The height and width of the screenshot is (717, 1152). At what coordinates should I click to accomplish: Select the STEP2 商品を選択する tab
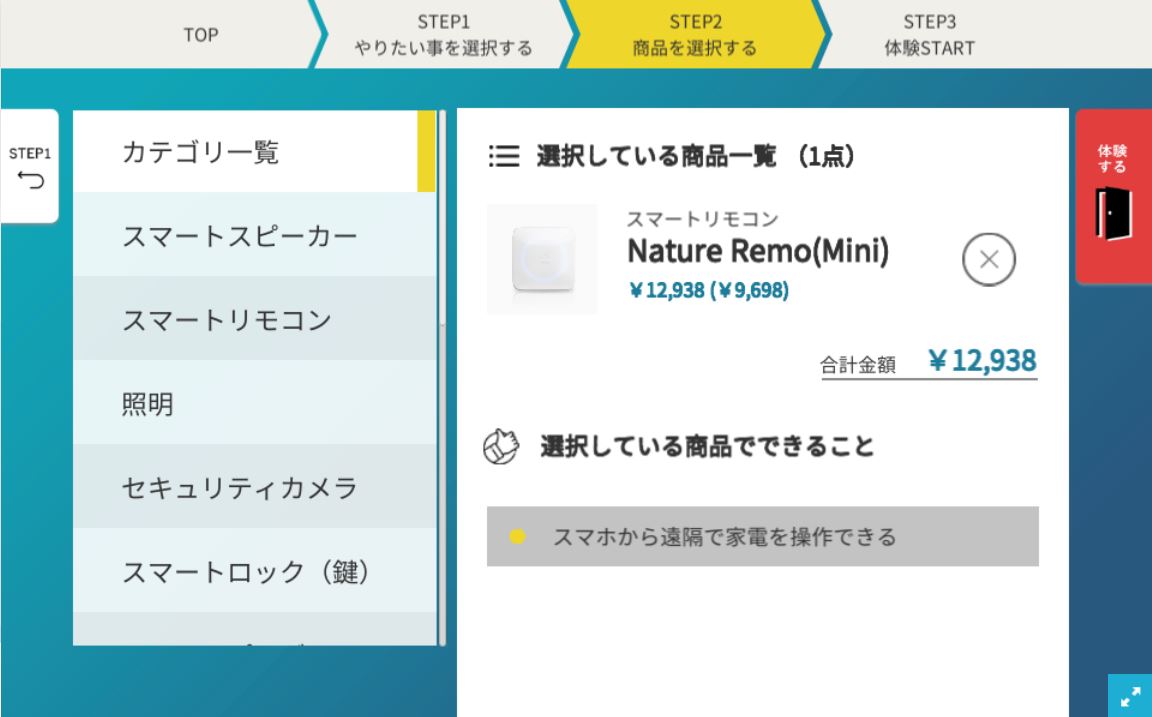click(695, 35)
